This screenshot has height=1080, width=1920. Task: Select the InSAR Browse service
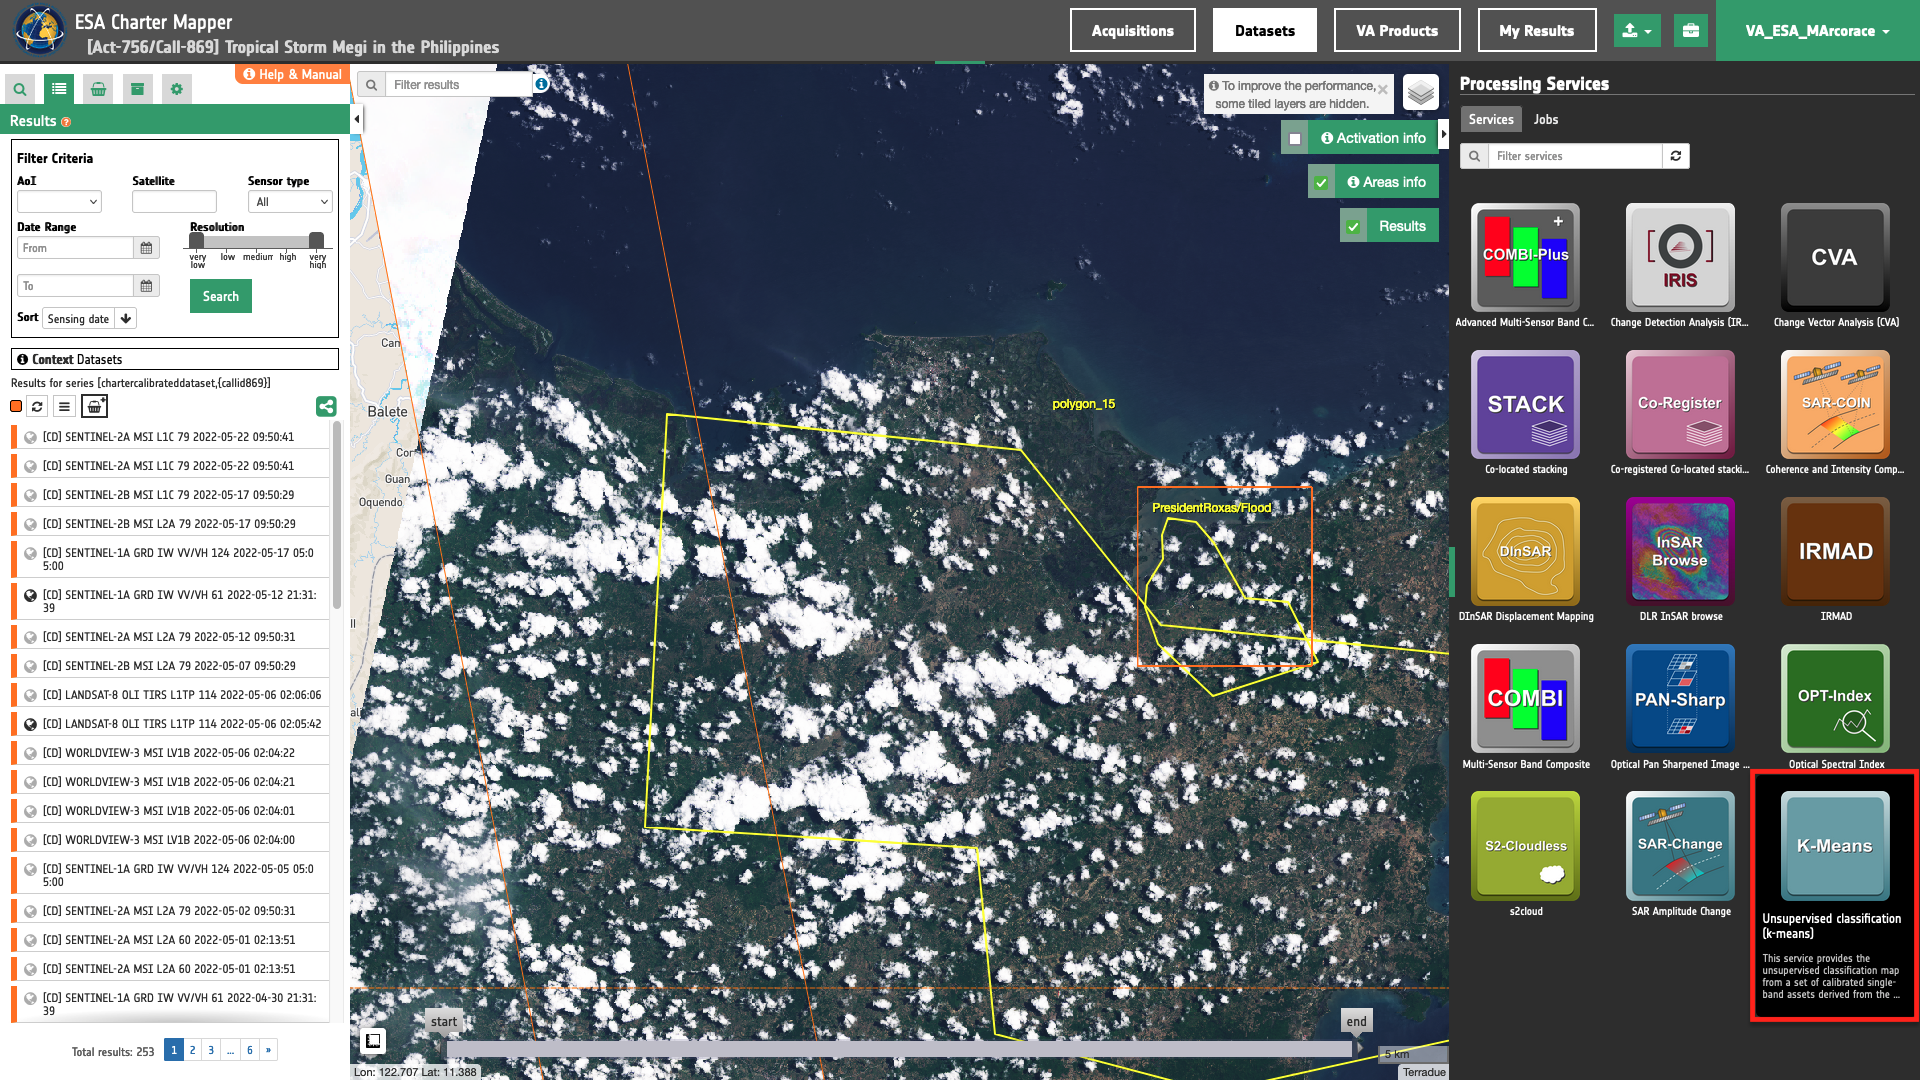pyautogui.click(x=1680, y=551)
